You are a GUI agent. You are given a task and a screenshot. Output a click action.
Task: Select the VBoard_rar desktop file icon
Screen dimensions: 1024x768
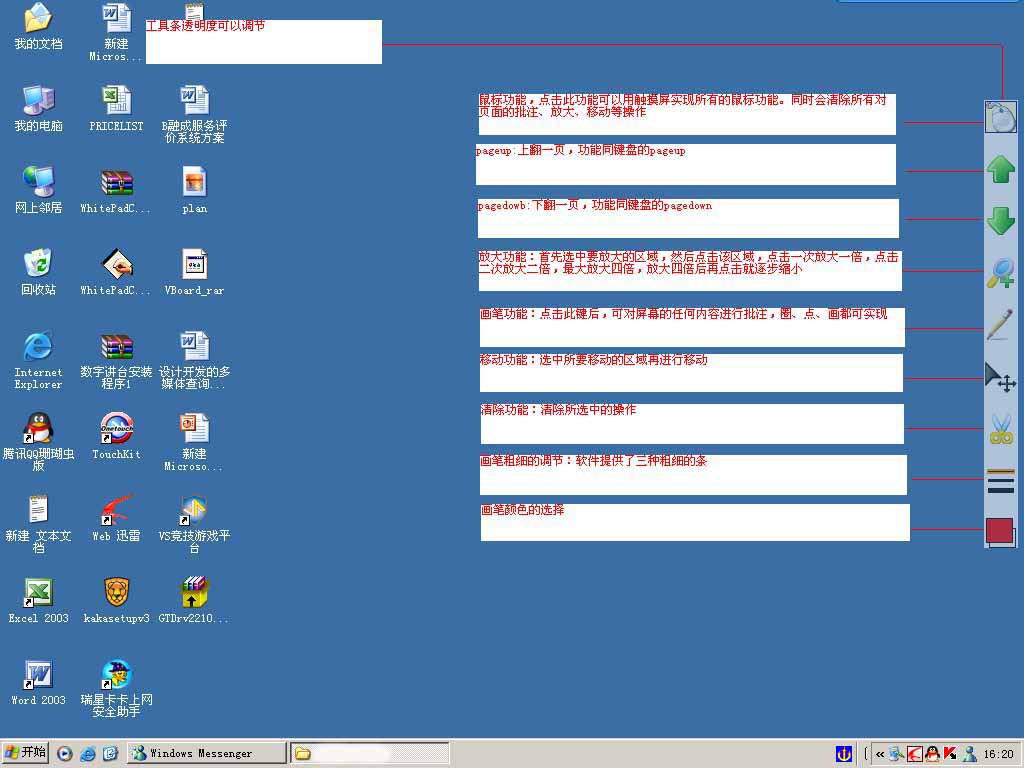194,265
